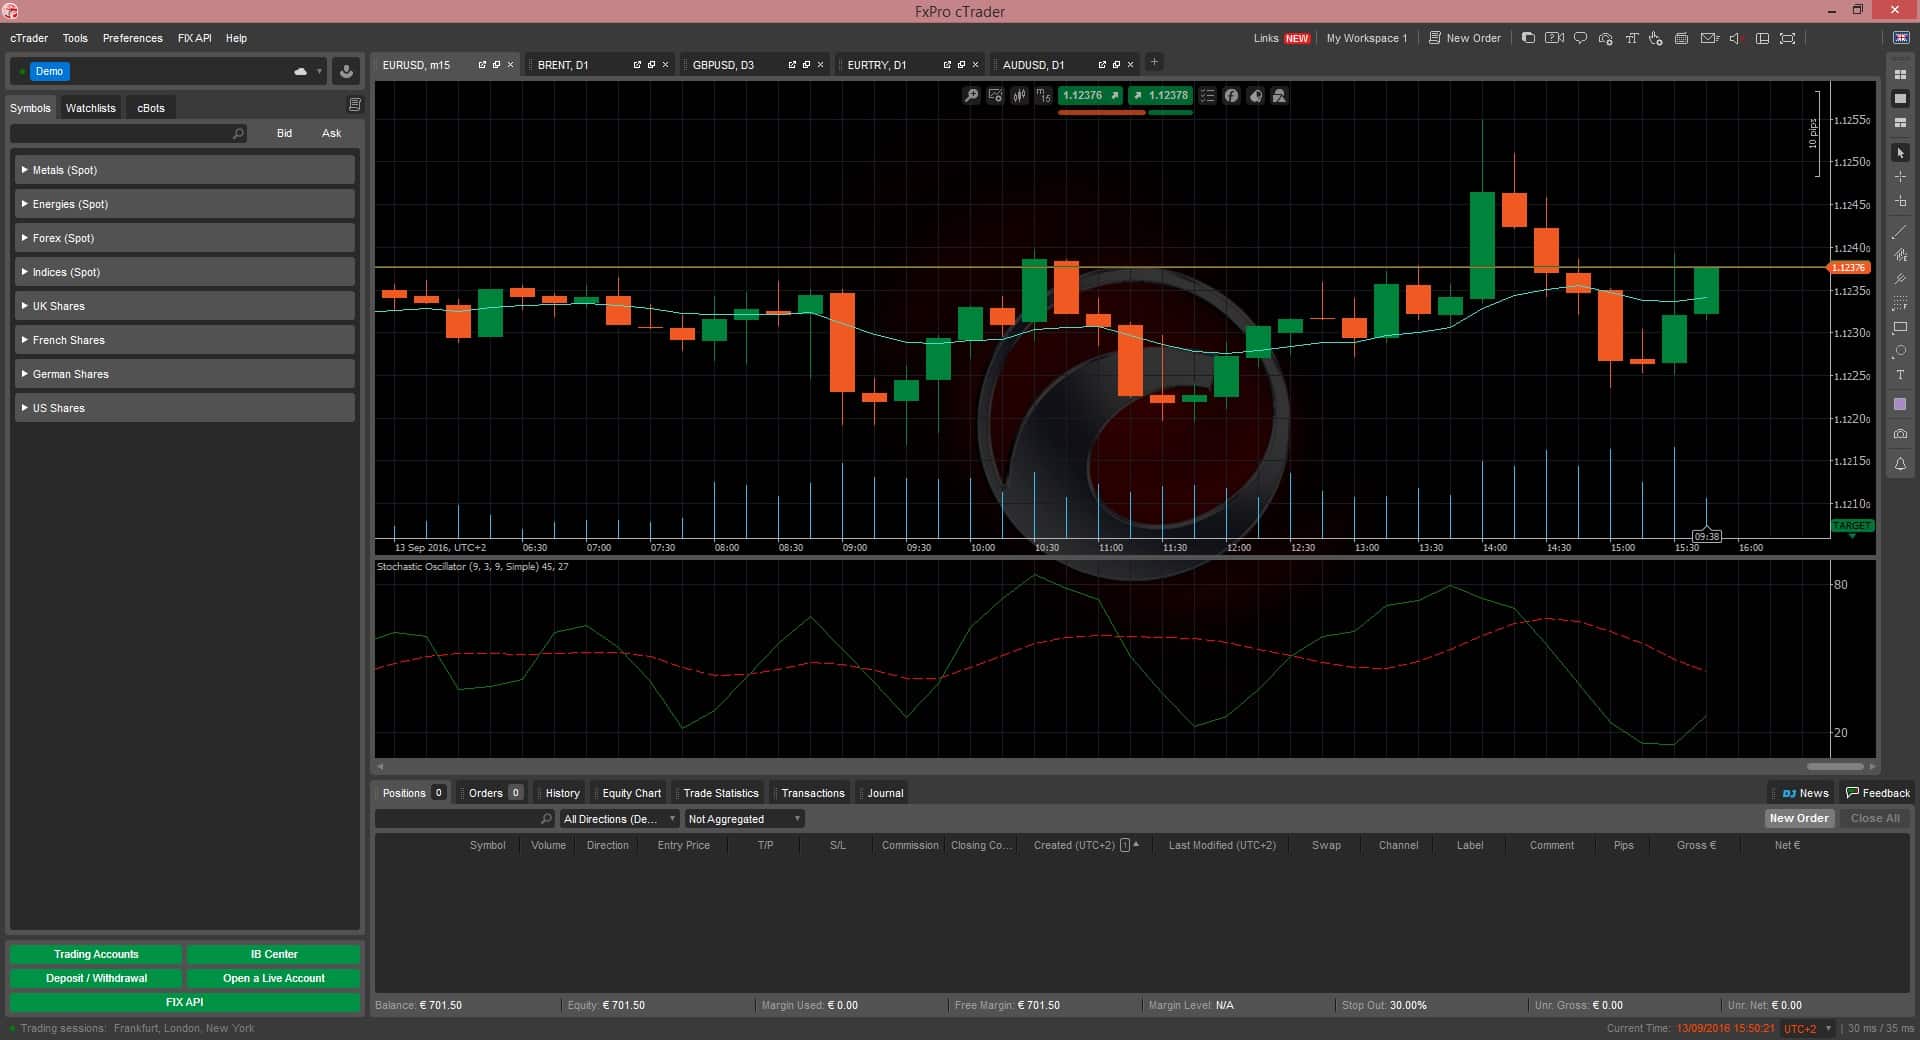Toggle QuickTrade click mode icon
Screen dimensions: 1920x1040
[1656, 38]
